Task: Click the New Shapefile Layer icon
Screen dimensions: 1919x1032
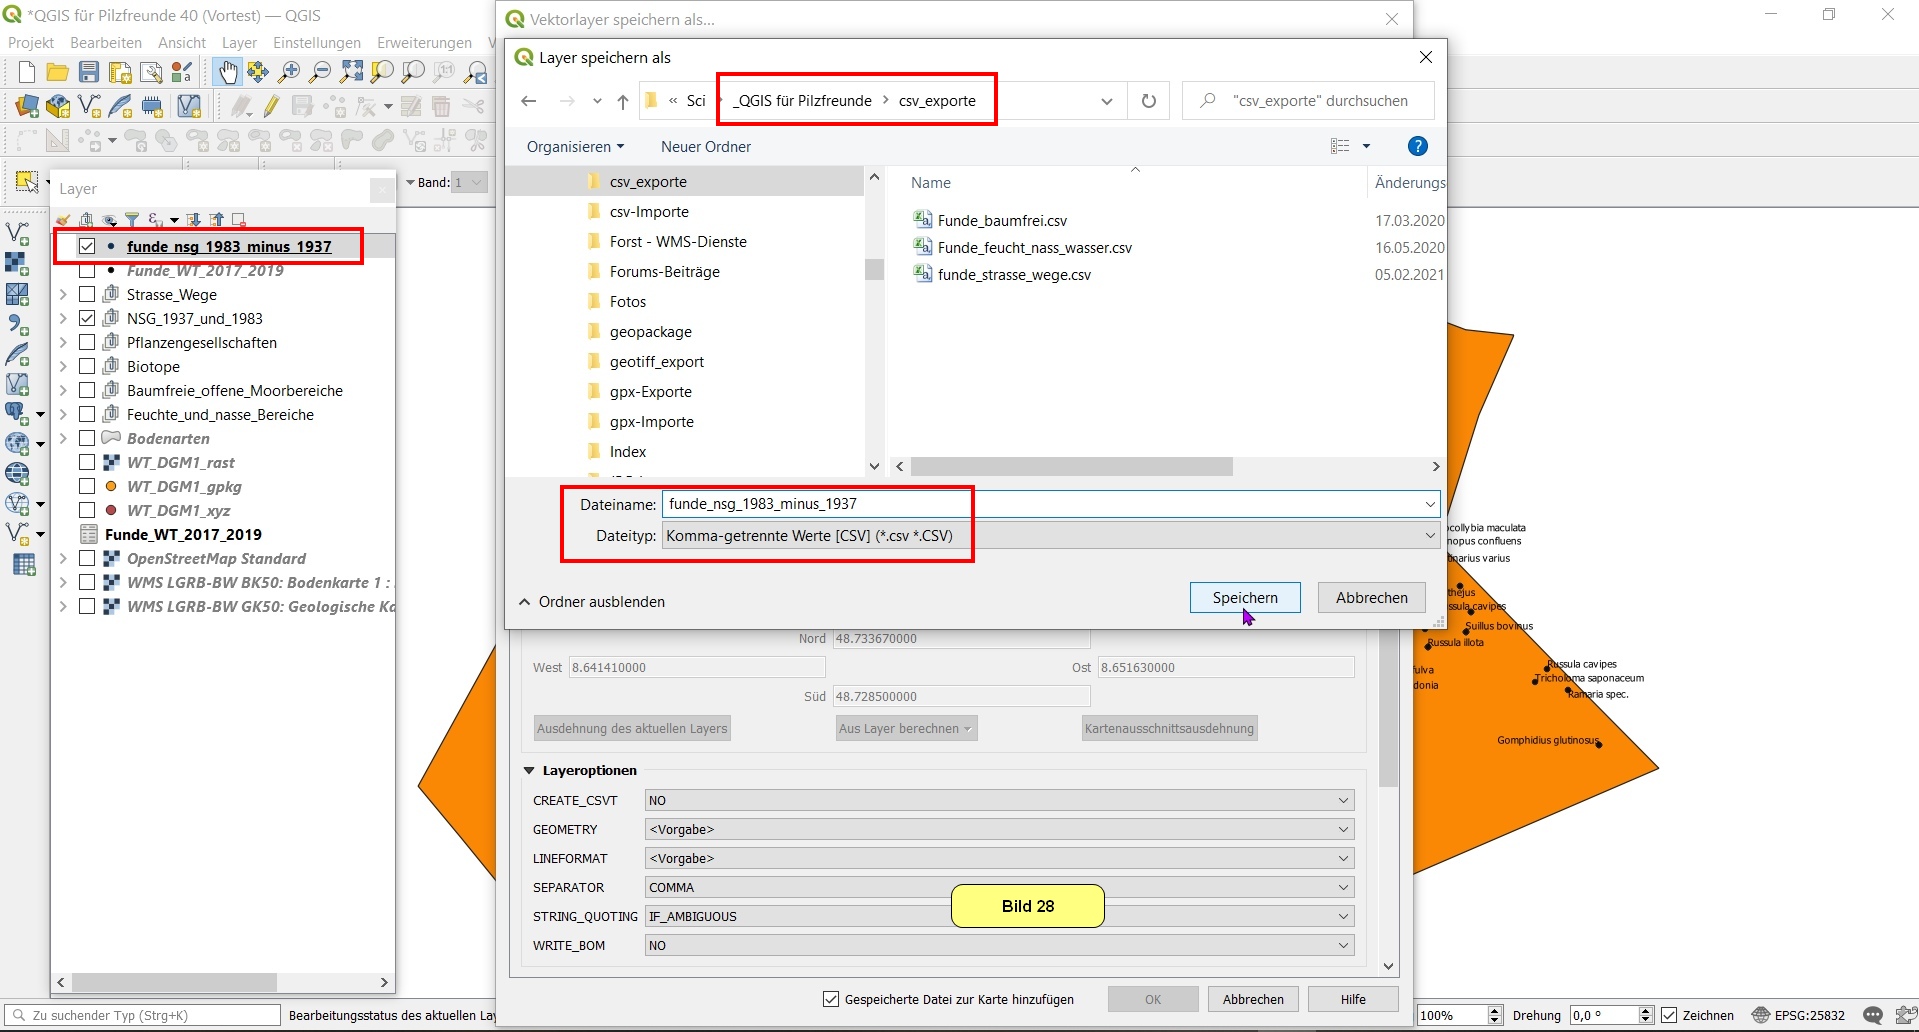Action: 89,106
